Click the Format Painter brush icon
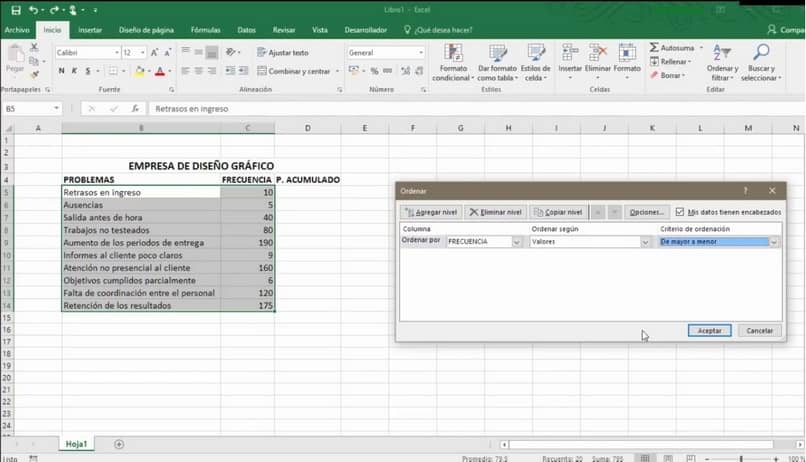The width and height of the screenshot is (806, 462). [34, 75]
